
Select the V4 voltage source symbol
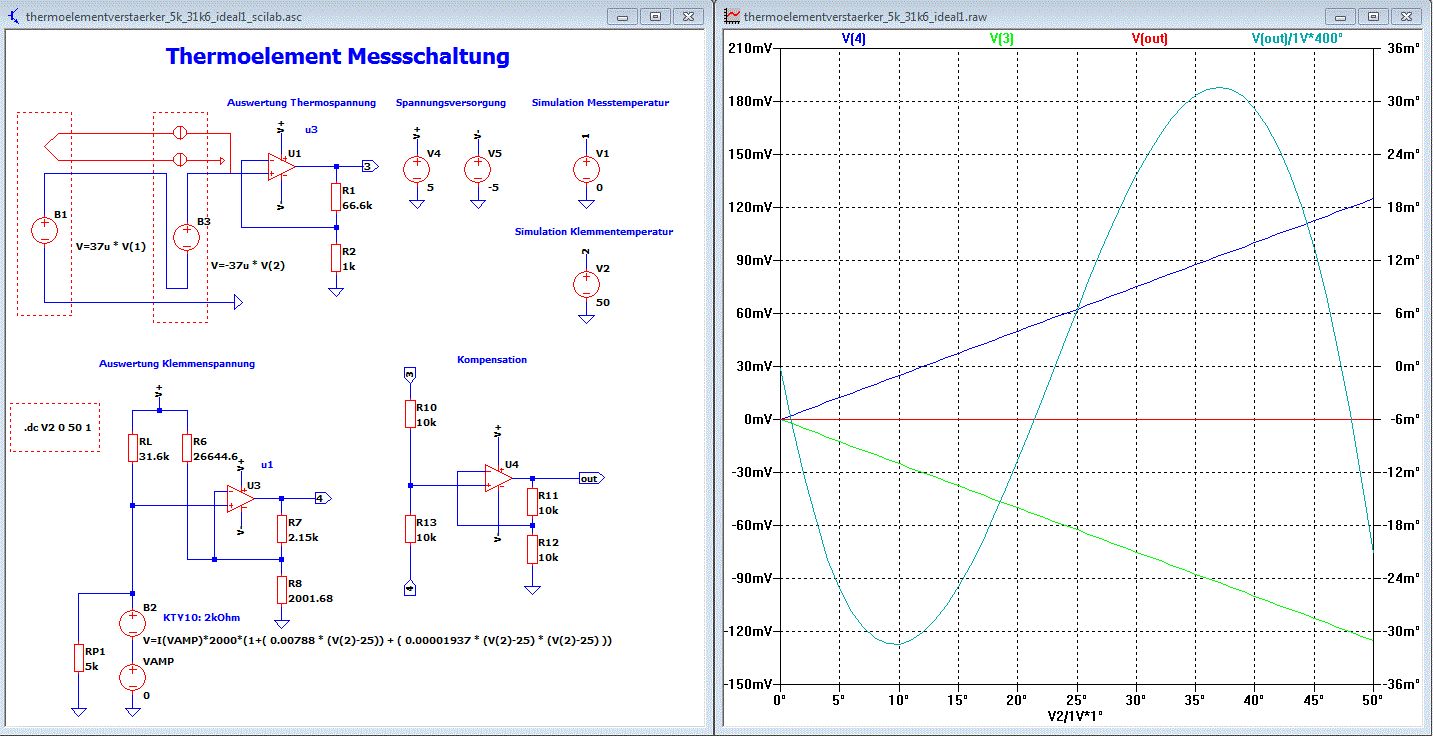coord(416,169)
